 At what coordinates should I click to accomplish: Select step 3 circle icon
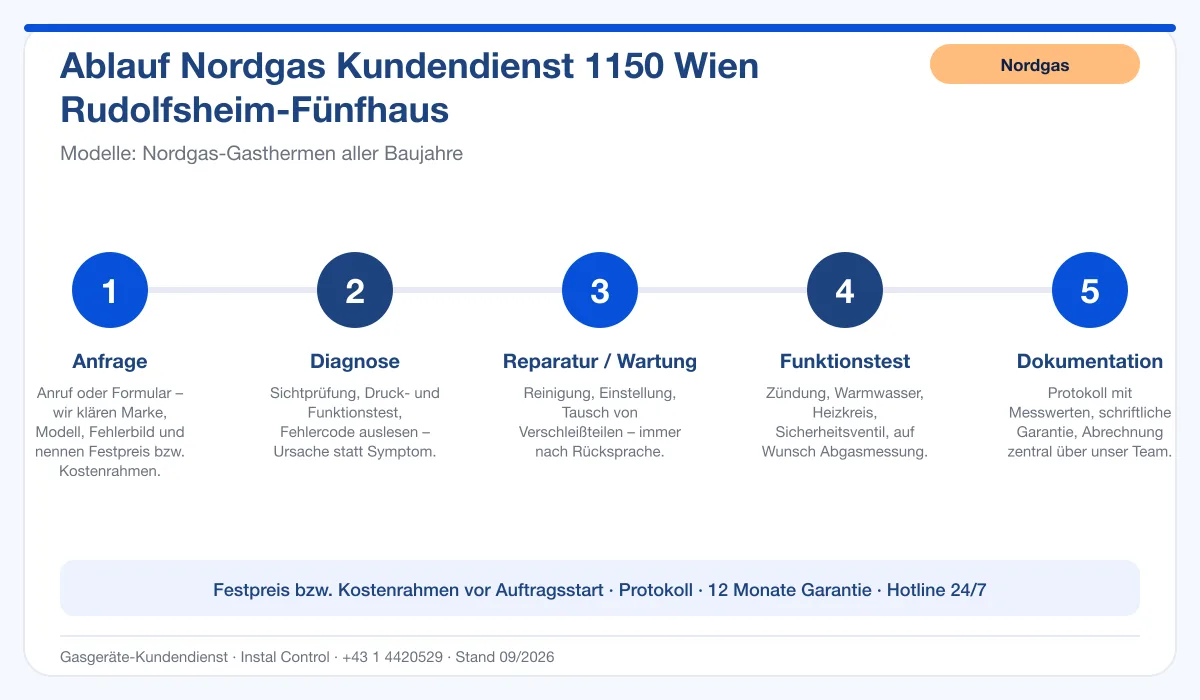point(600,291)
